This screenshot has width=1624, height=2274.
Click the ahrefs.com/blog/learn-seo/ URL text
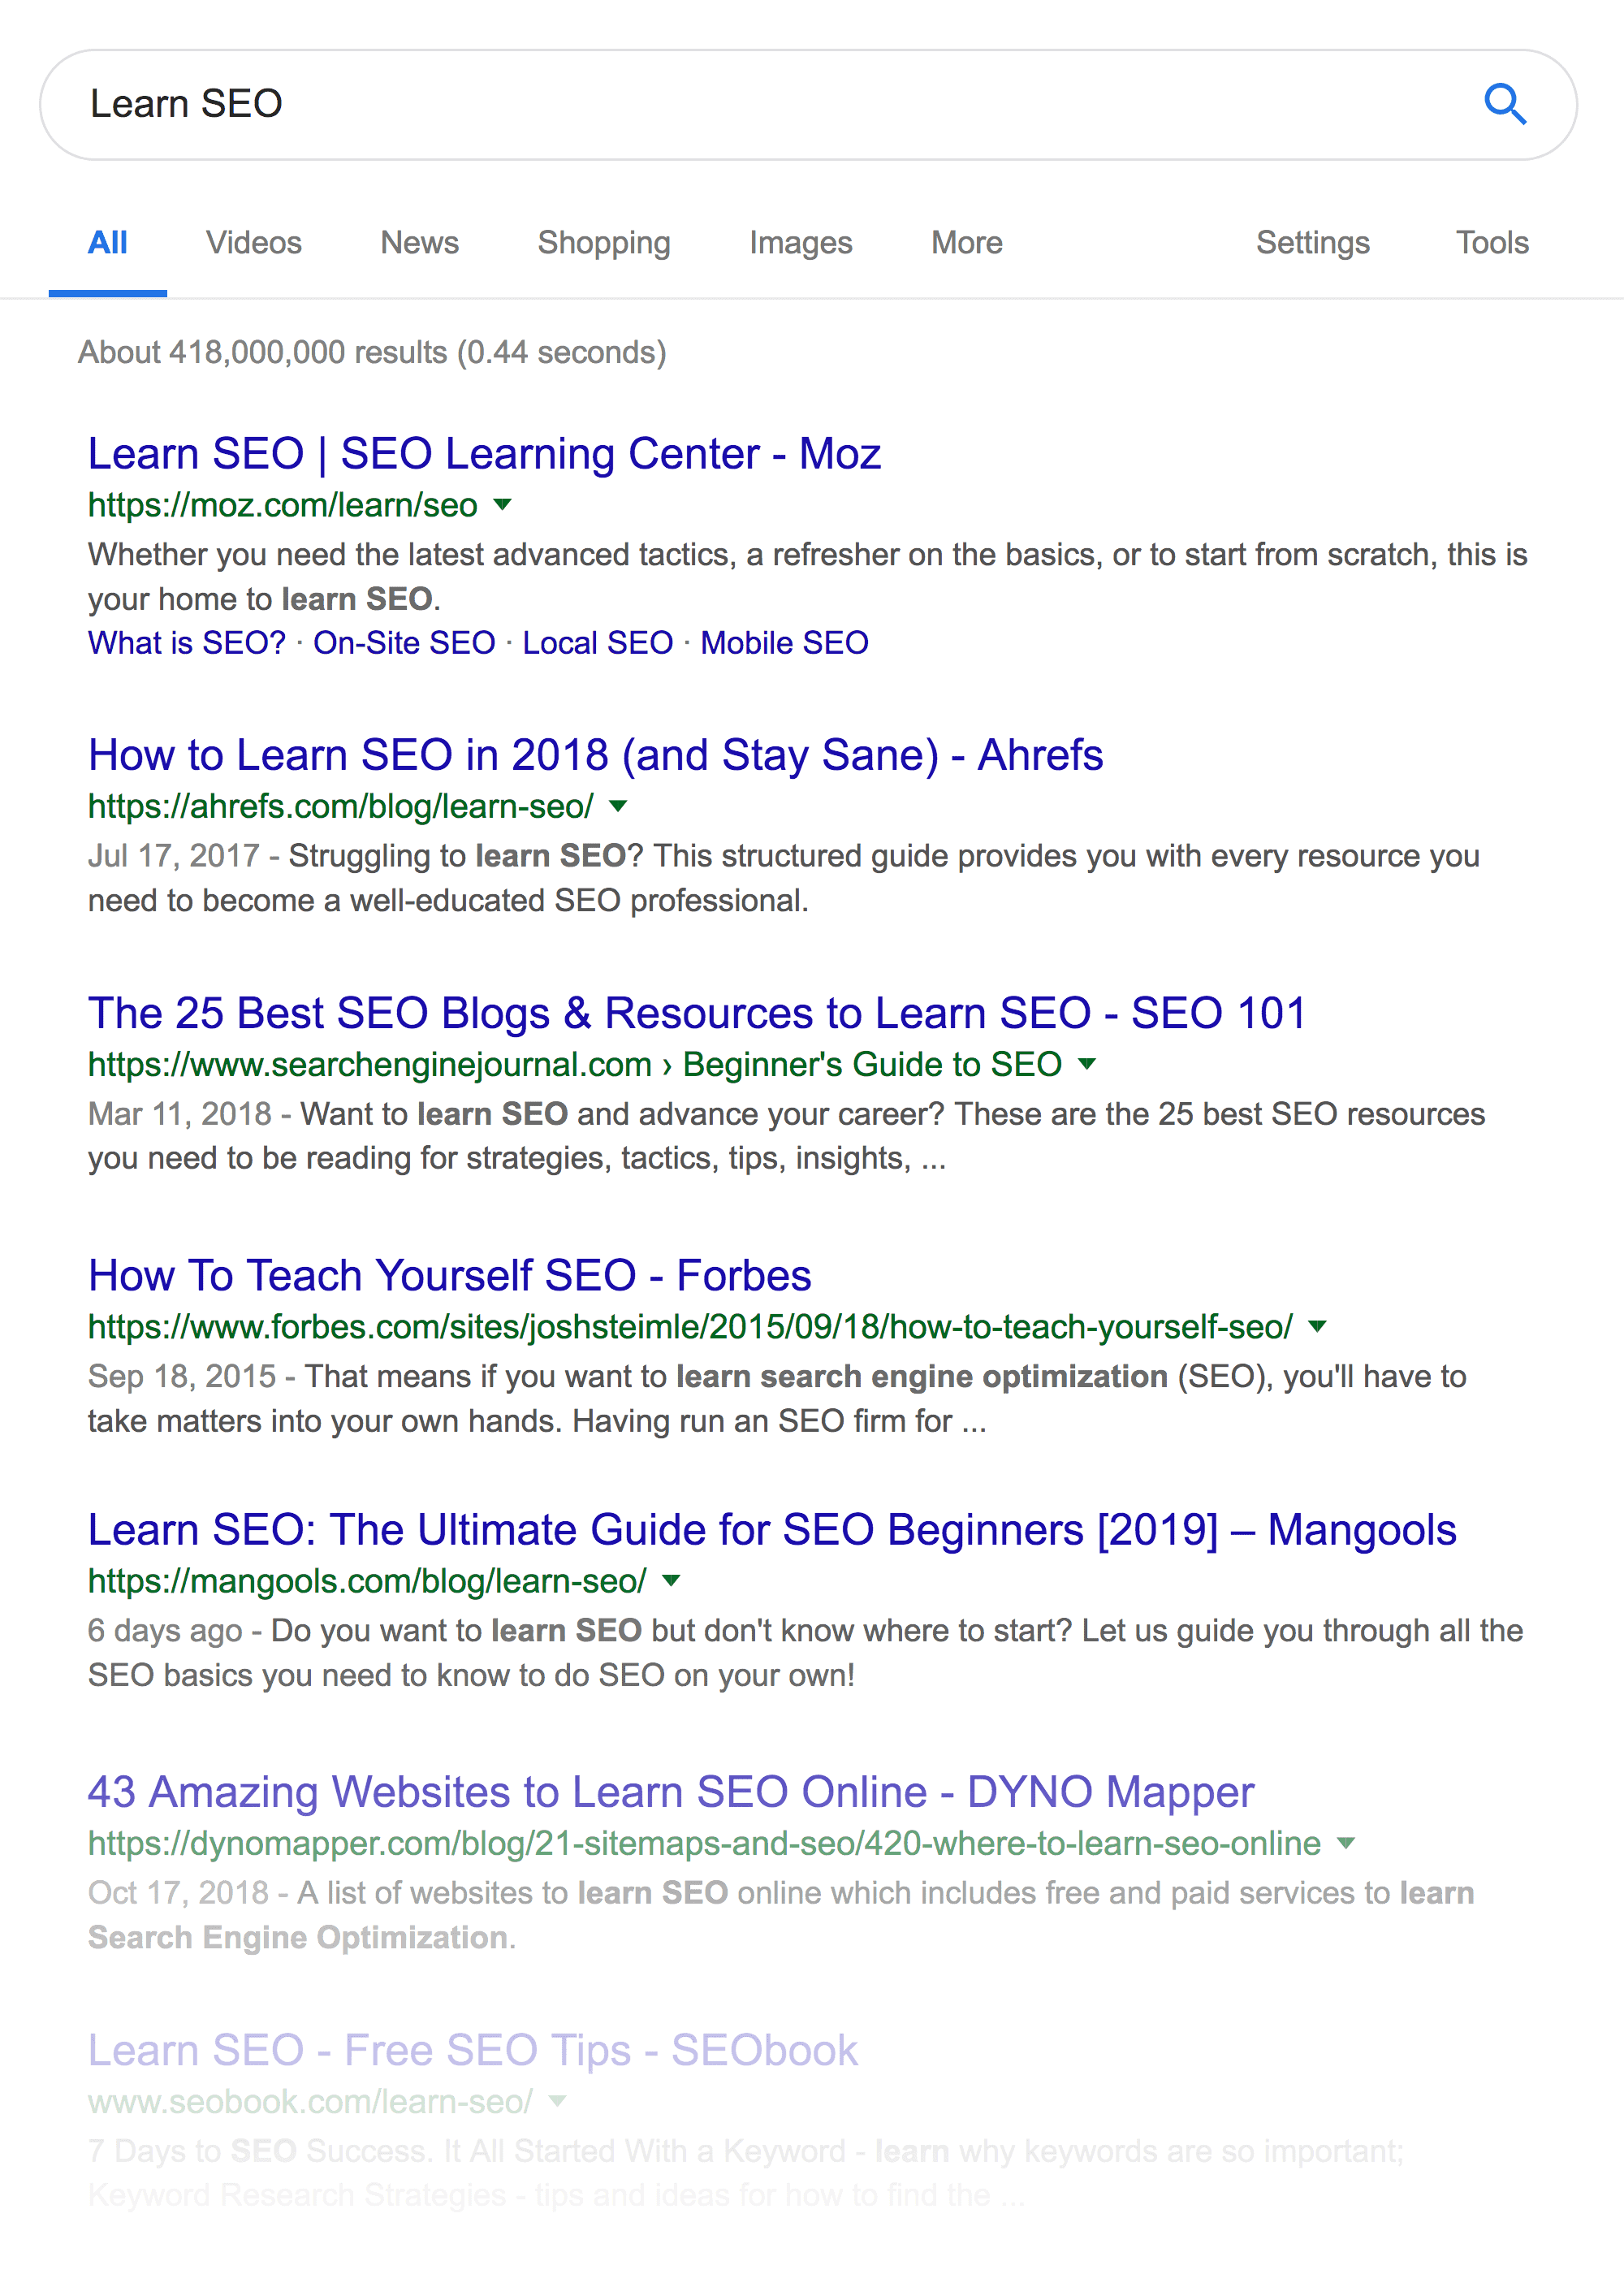pos(341,806)
